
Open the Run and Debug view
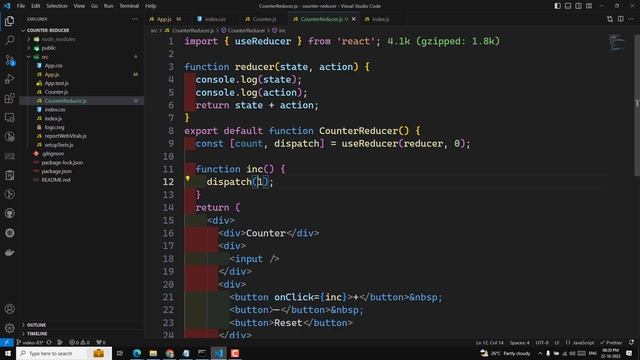(9, 79)
